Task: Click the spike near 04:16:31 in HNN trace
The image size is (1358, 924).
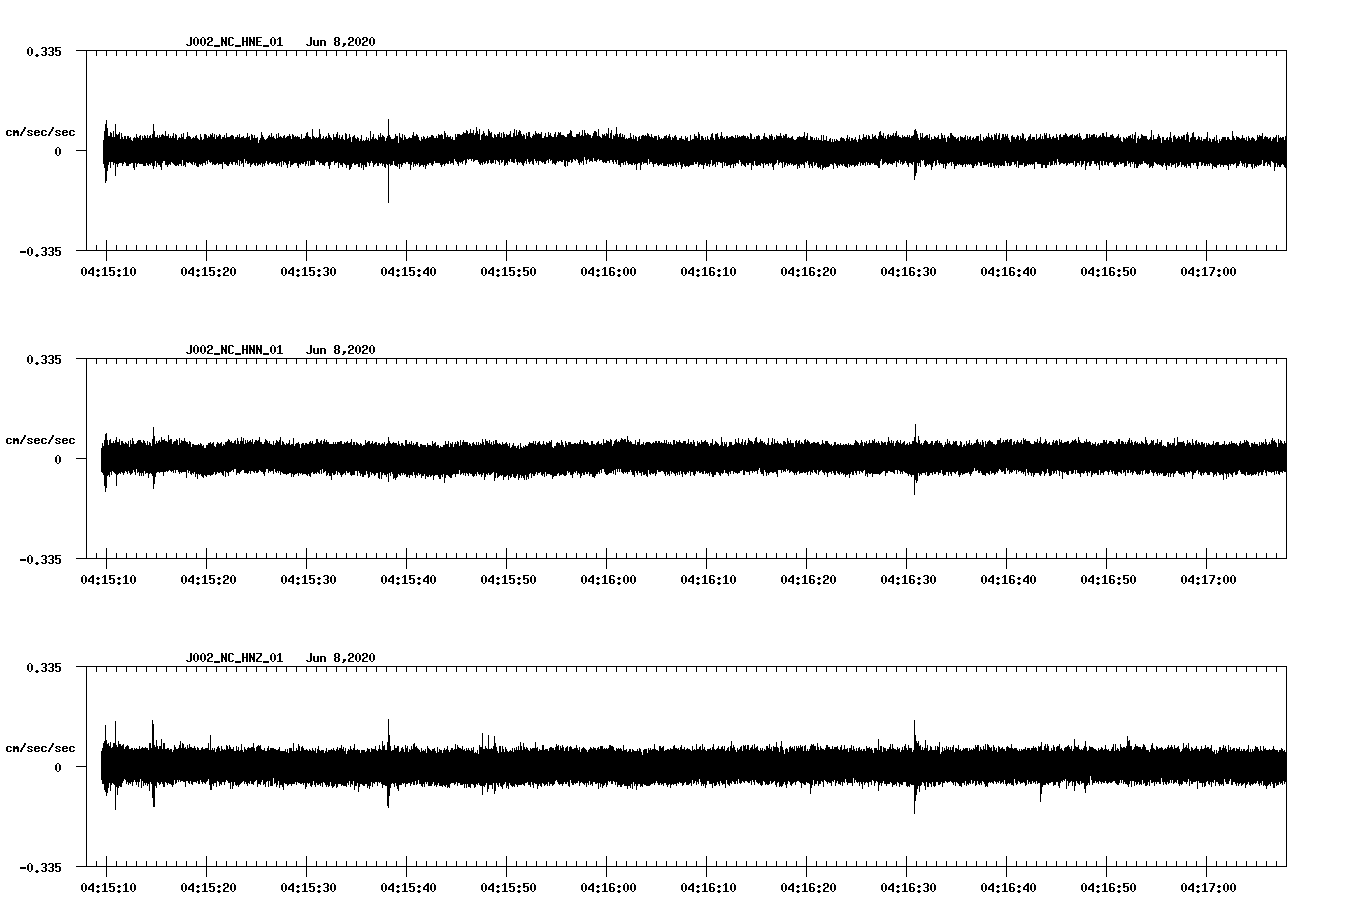Action: tap(914, 459)
